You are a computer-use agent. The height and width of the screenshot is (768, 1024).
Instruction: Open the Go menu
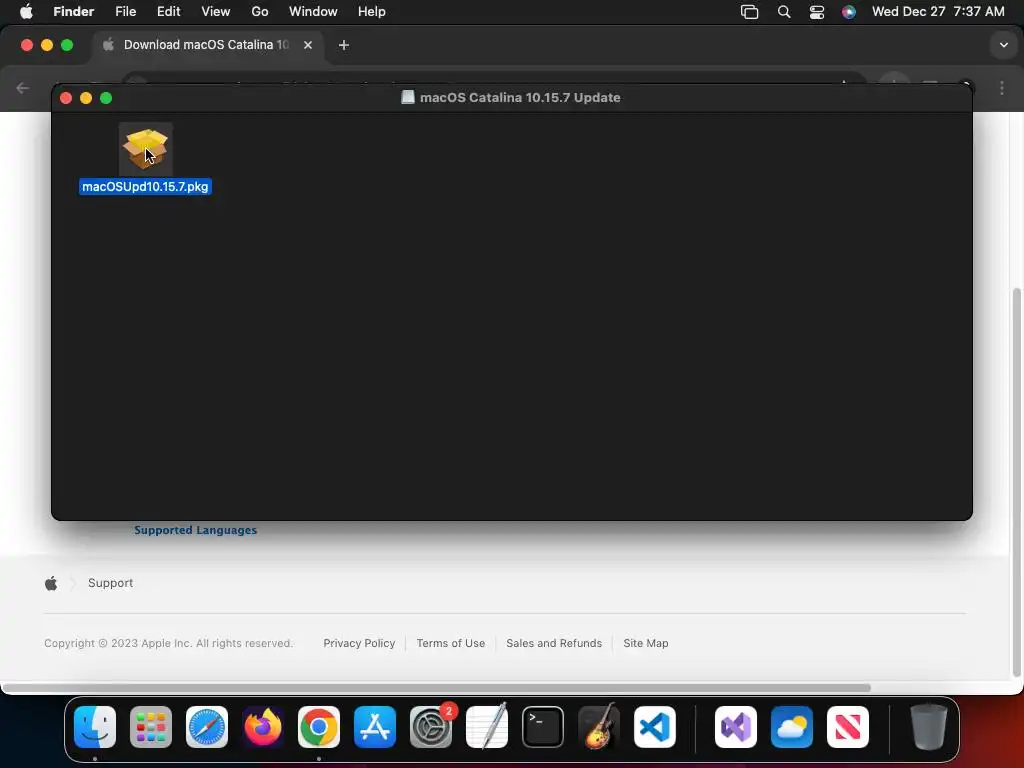(x=260, y=12)
